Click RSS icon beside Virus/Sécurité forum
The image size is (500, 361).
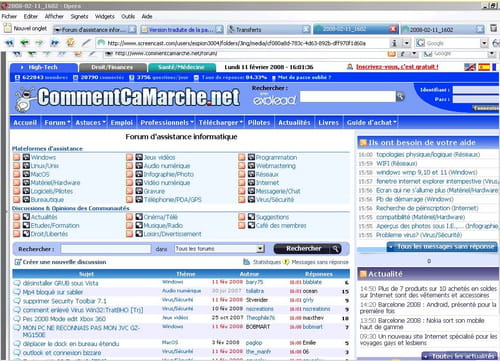pos(242,199)
